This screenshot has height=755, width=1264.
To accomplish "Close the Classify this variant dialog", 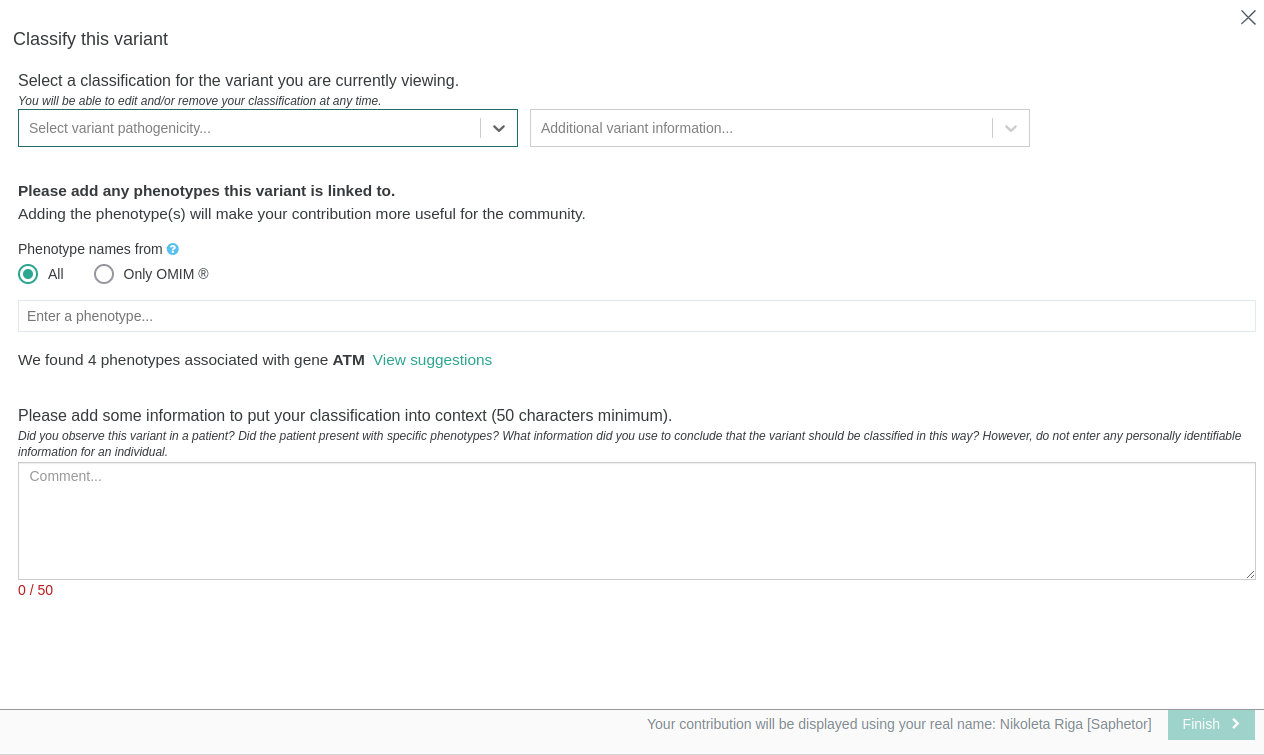I will 1248,17.
